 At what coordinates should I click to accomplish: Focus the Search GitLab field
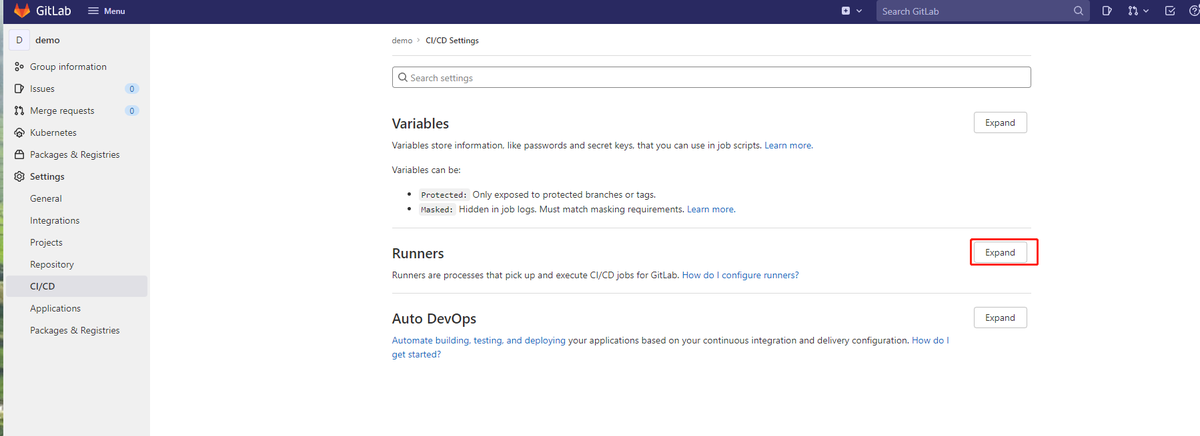point(982,11)
